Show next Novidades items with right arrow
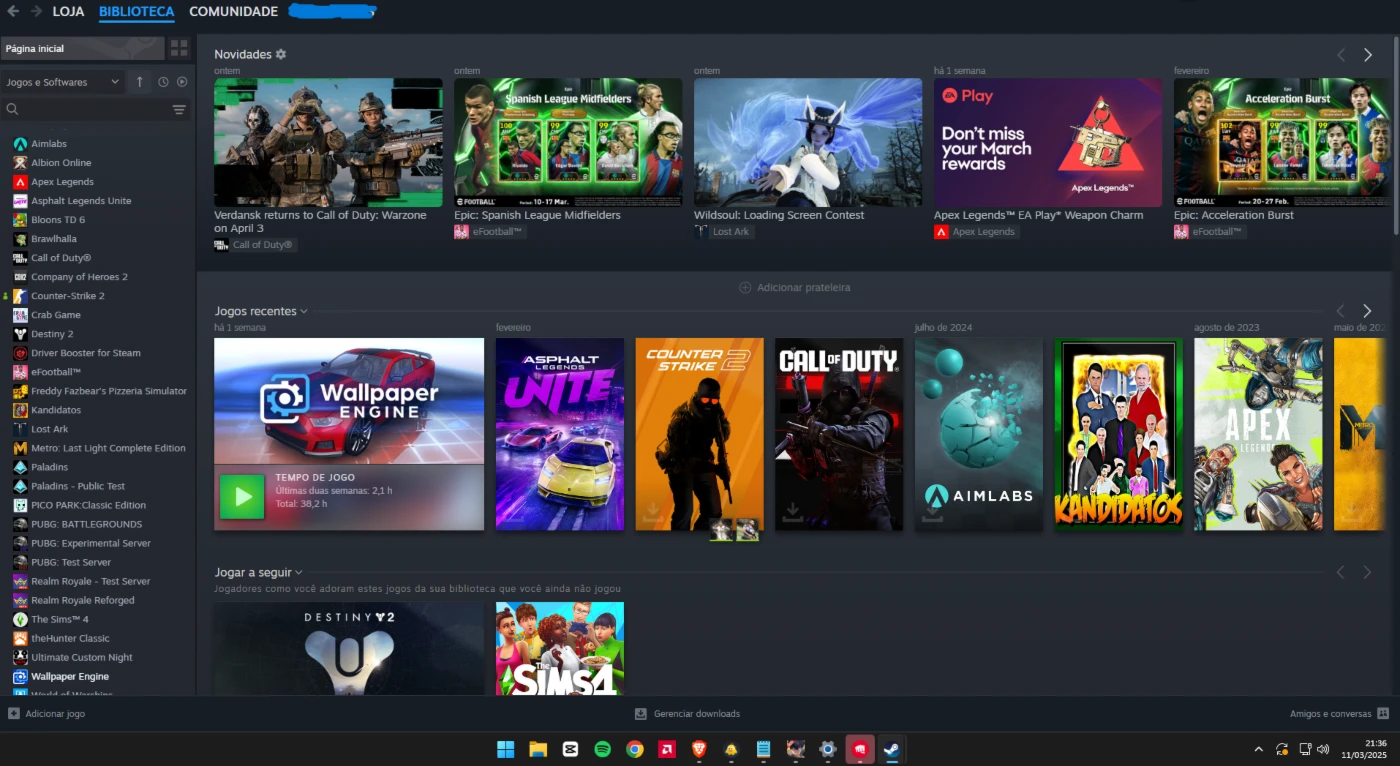Image resolution: width=1400 pixels, height=766 pixels. (x=1368, y=55)
